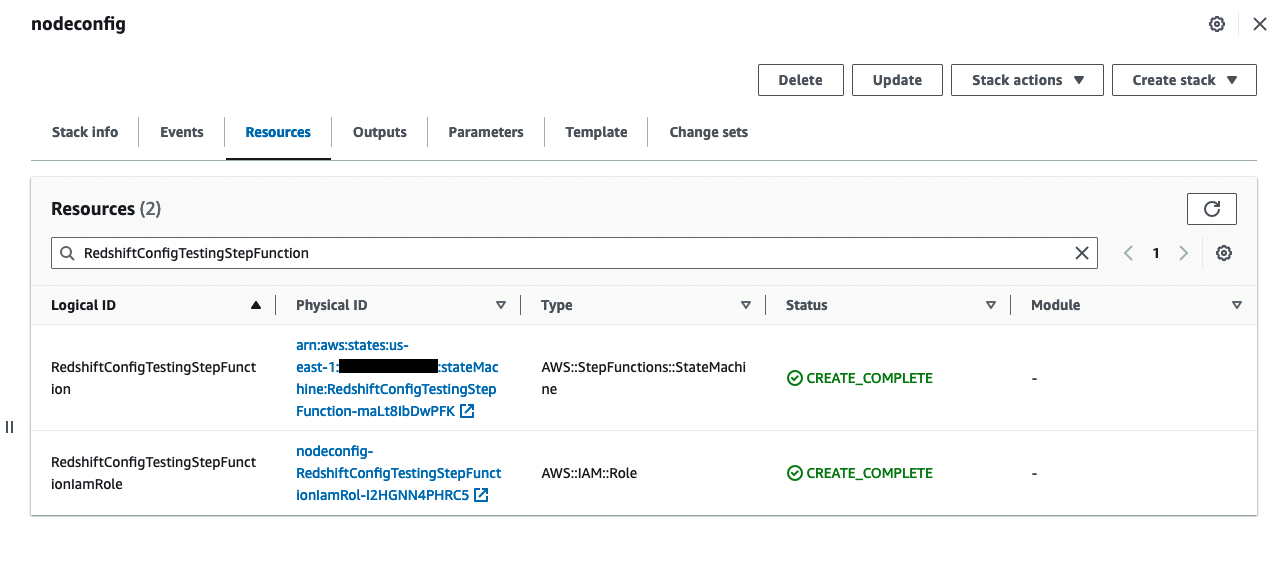The height and width of the screenshot is (580, 1287).
Task: Refresh the Resources list
Action: tap(1211, 209)
